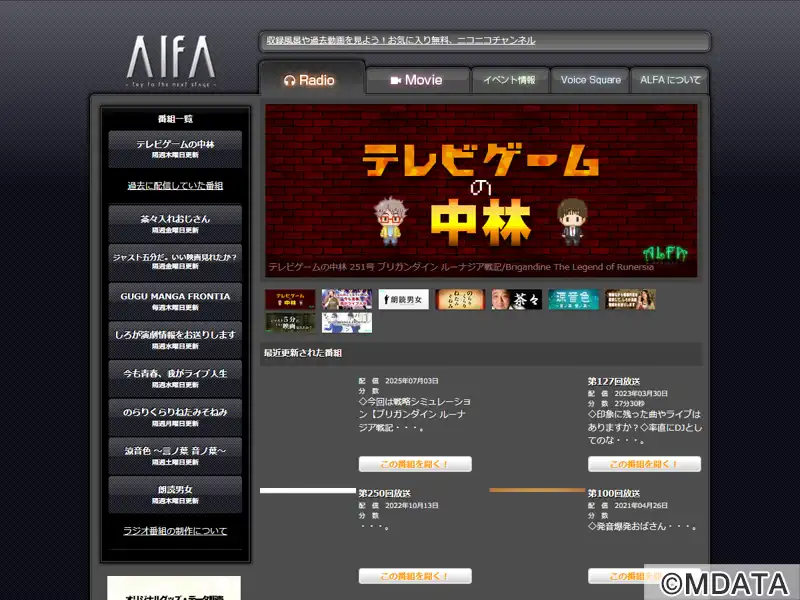Switch to the Movie tab
Screen dimensions: 800x600
[417, 80]
